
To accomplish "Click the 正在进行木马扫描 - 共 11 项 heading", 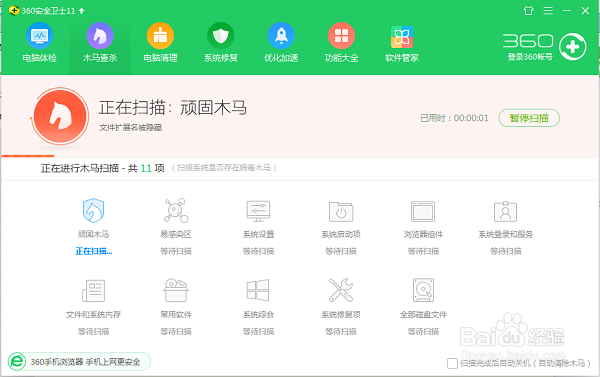I will pos(103,168).
